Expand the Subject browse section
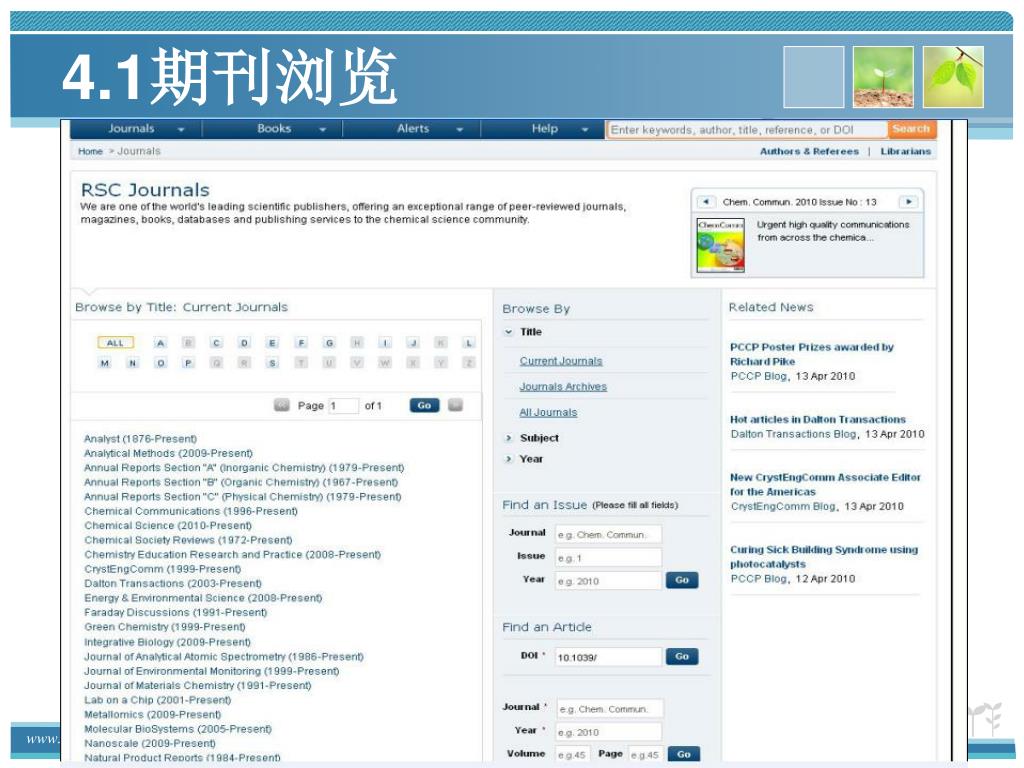 click(x=509, y=438)
